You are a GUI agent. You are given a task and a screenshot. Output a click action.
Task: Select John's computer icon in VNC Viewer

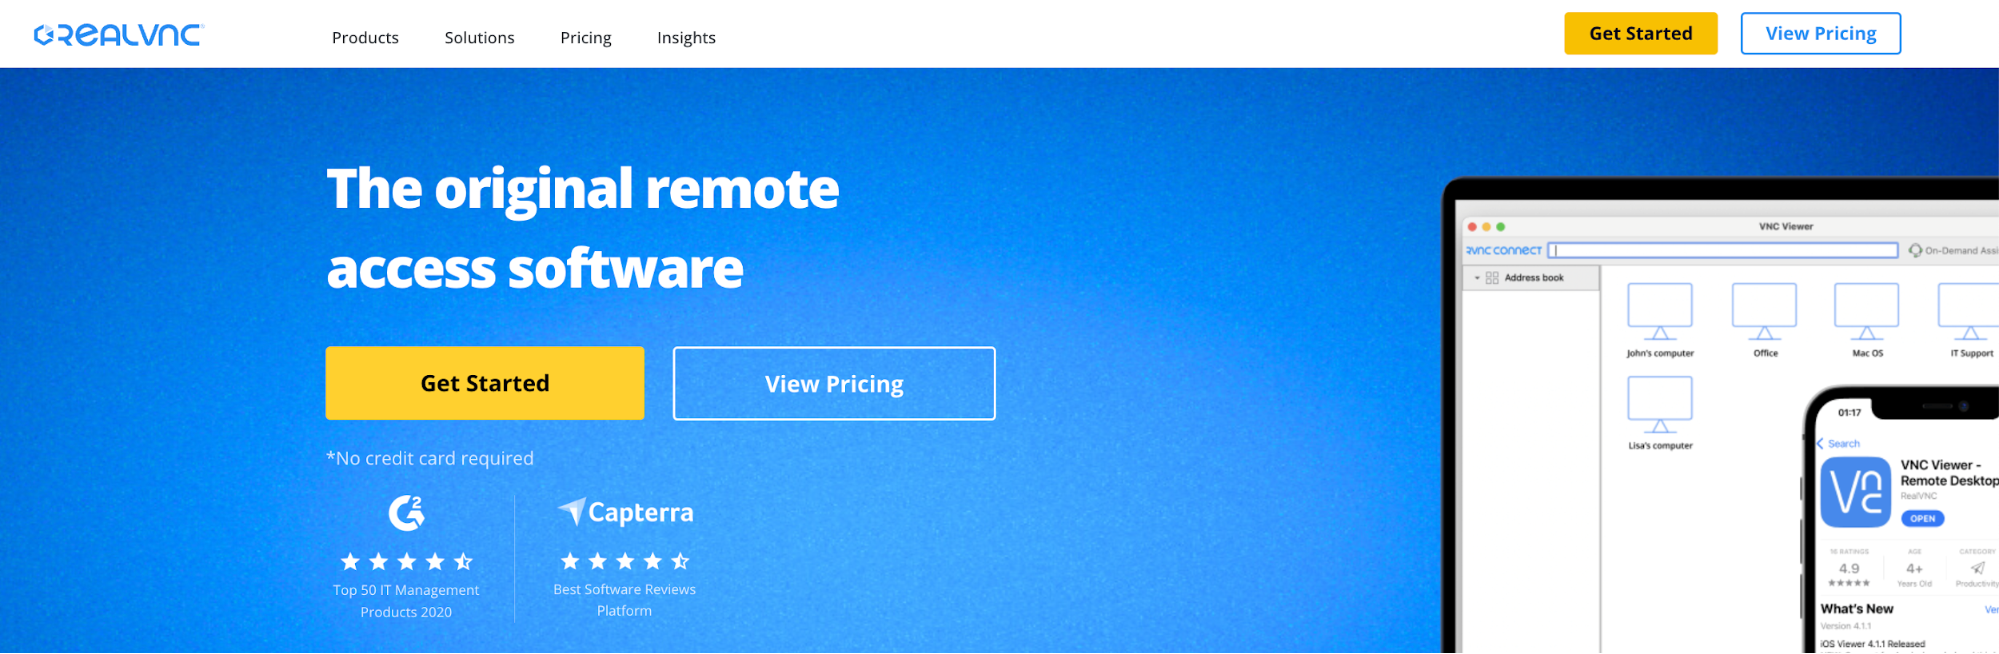(x=1660, y=311)
